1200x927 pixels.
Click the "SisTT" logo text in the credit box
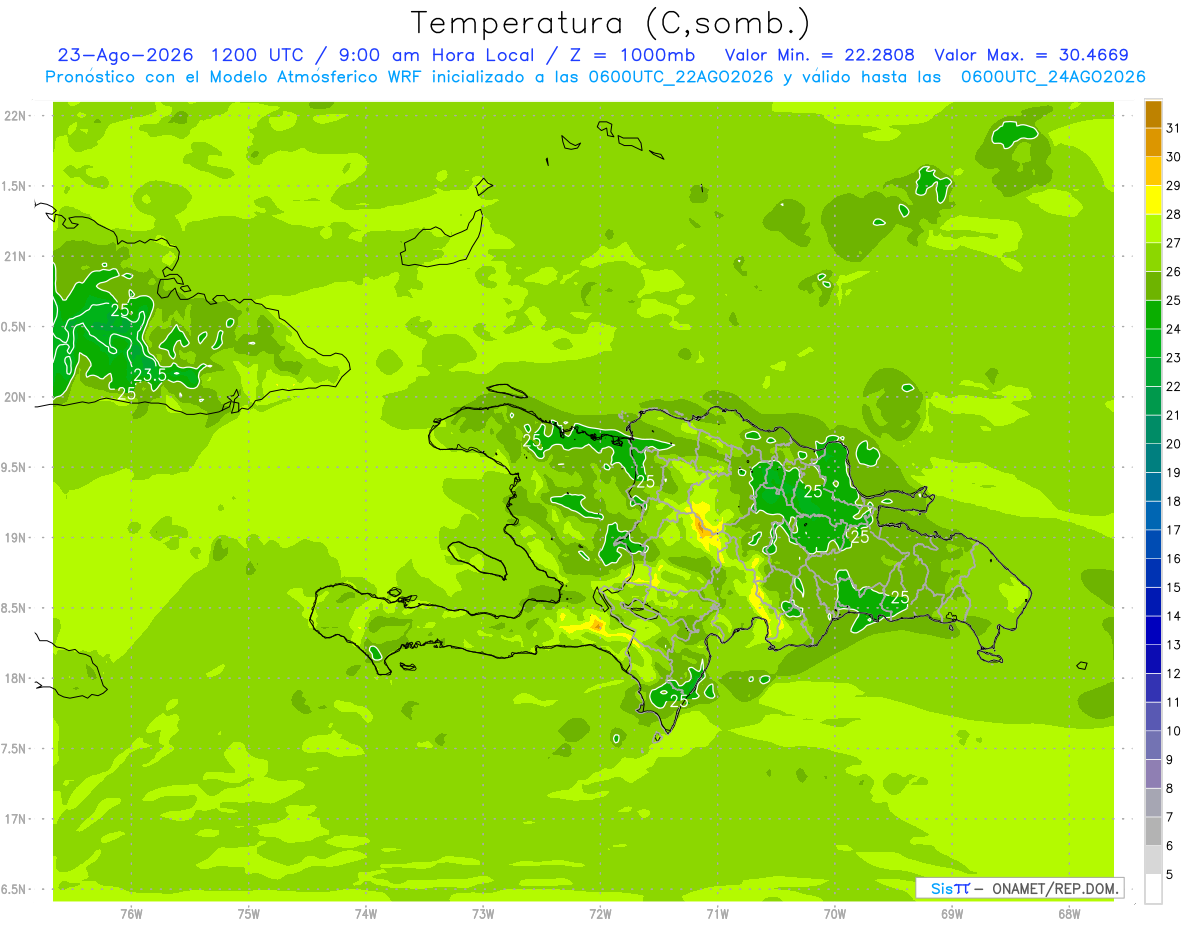[x=950, y=888]
